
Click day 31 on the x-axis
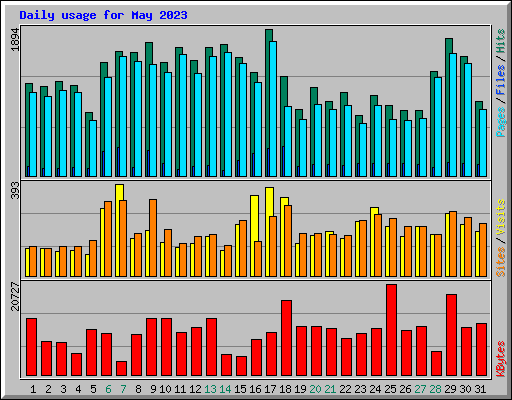pos(480,389)
